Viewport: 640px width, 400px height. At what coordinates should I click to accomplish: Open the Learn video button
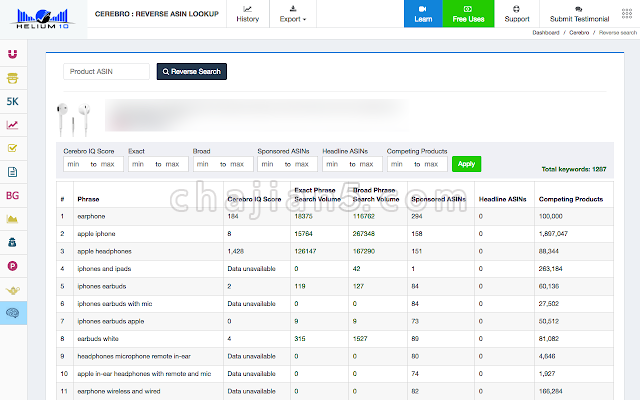(x=423, y=14)
